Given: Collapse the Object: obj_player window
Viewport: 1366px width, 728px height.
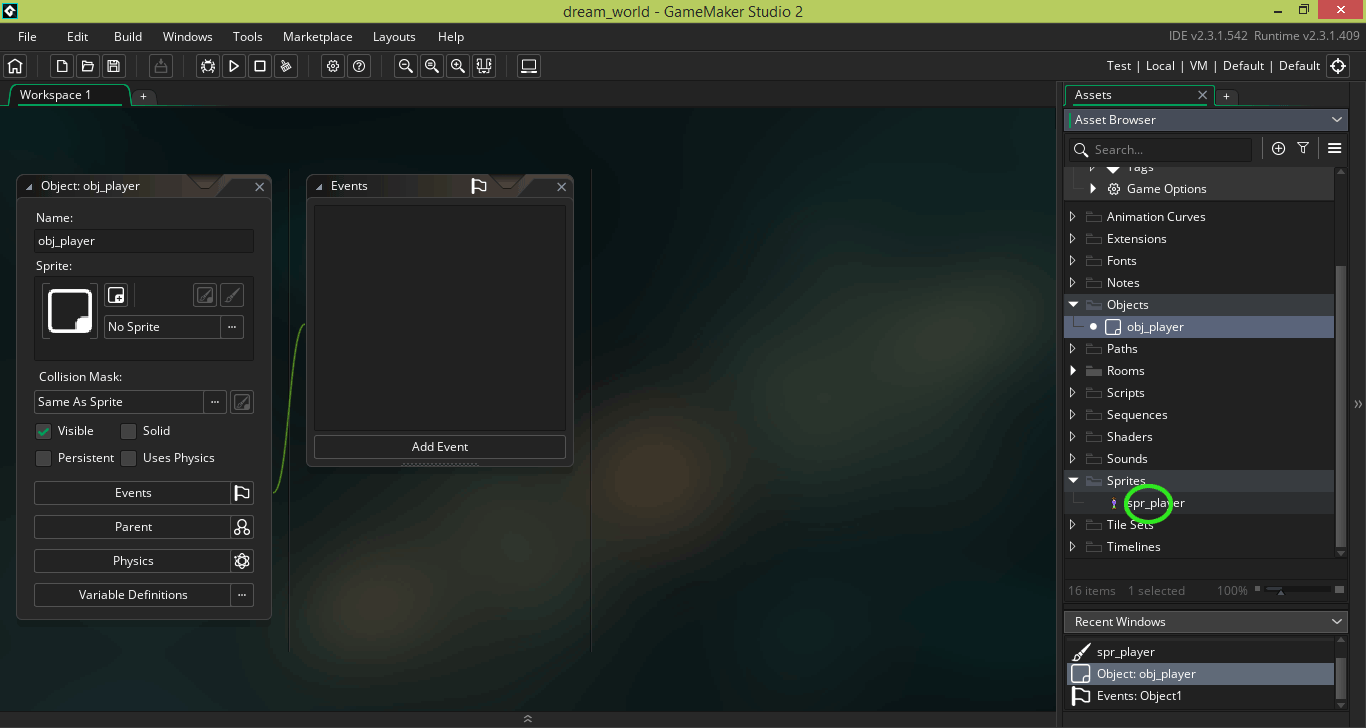Looking at the screenshot, I should click(29, 186).
